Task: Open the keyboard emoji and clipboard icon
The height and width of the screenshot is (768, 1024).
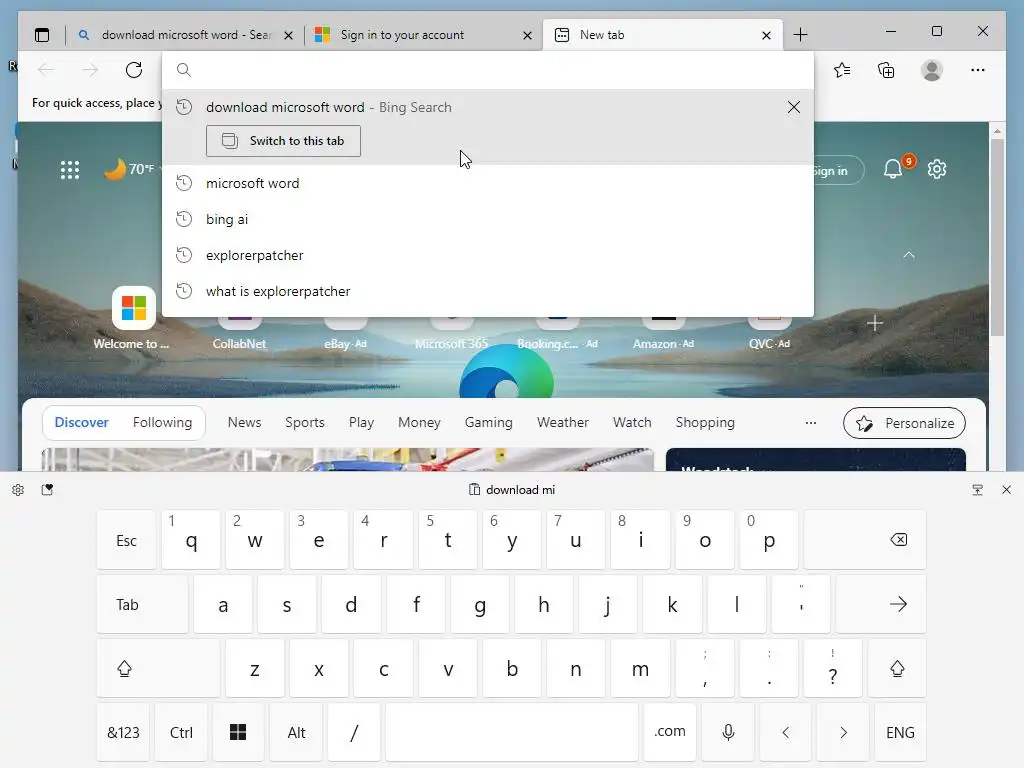Action: (x=47, y=490)
